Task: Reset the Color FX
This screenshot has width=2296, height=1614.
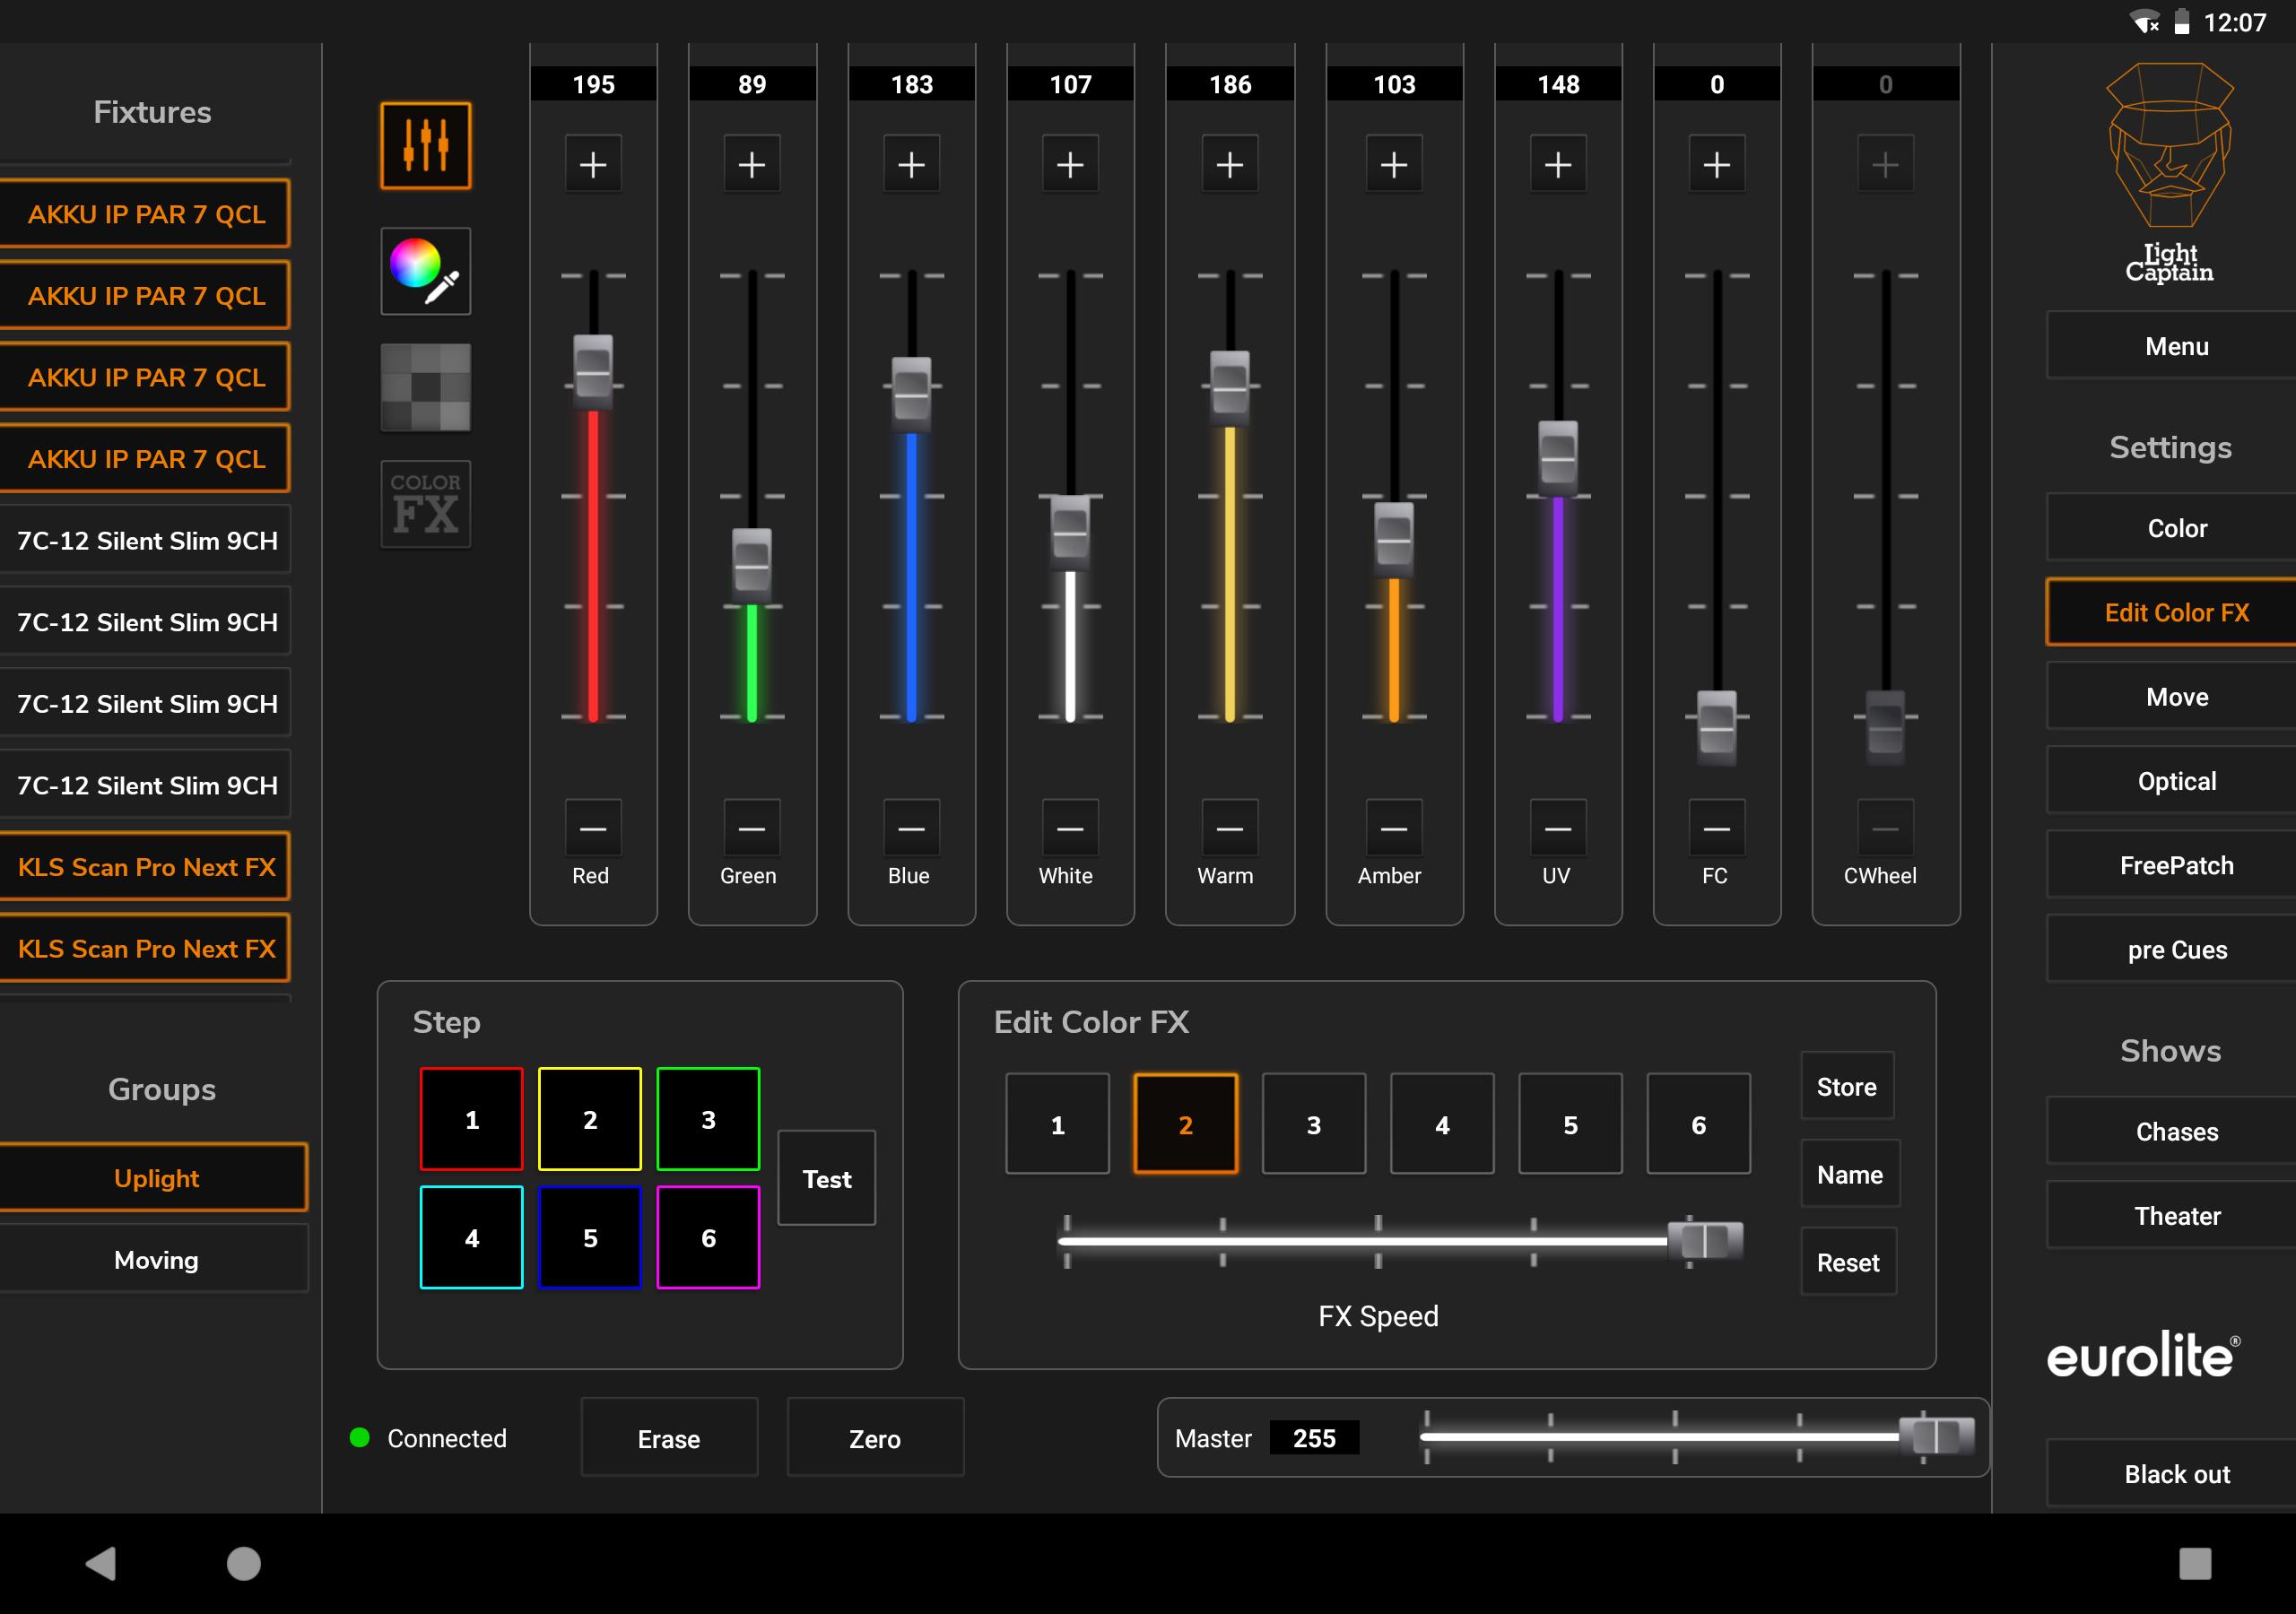Action: tap(1848, 1262)
